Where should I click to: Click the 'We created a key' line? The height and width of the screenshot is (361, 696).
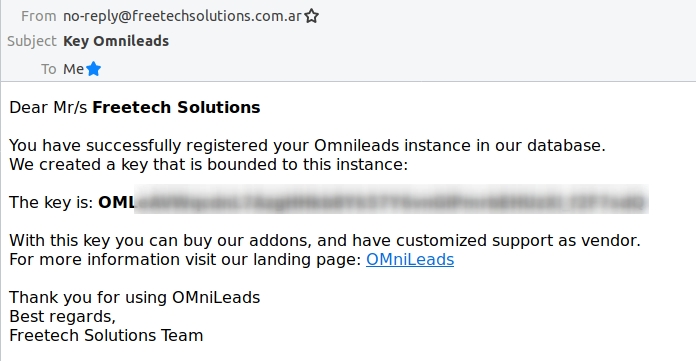click(208, 165)
